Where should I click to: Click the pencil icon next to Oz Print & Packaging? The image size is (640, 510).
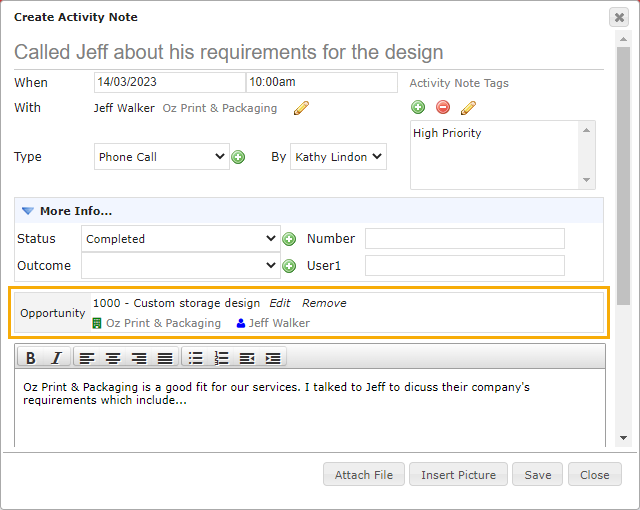point(301,108)
